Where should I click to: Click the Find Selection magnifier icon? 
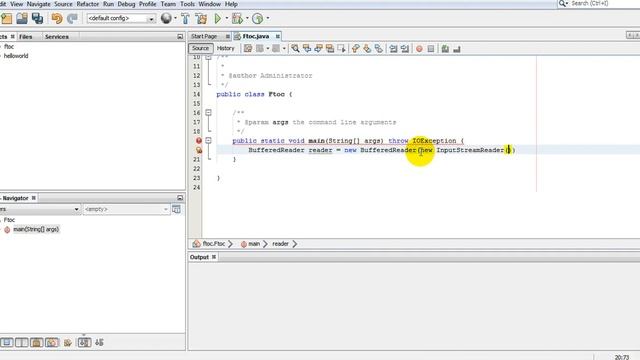(295, 49)
